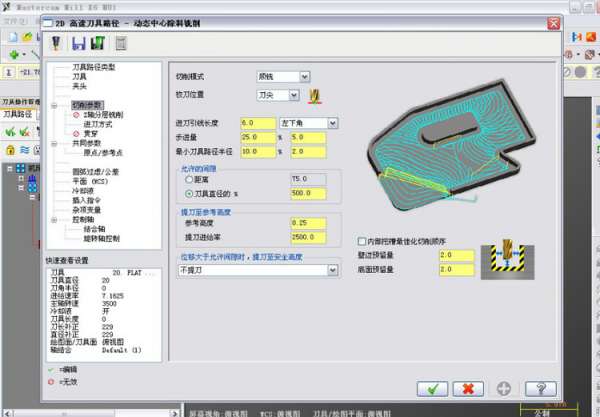Click the 进刀引线长度 field showing 6.0
The height and width of the screenshot is (417, 600).
tap(258, 123)
